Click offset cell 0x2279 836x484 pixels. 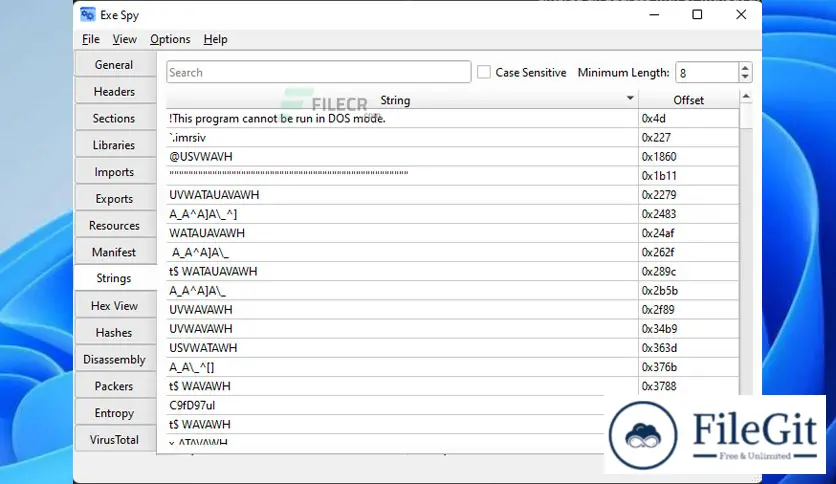tap(688, 195)
